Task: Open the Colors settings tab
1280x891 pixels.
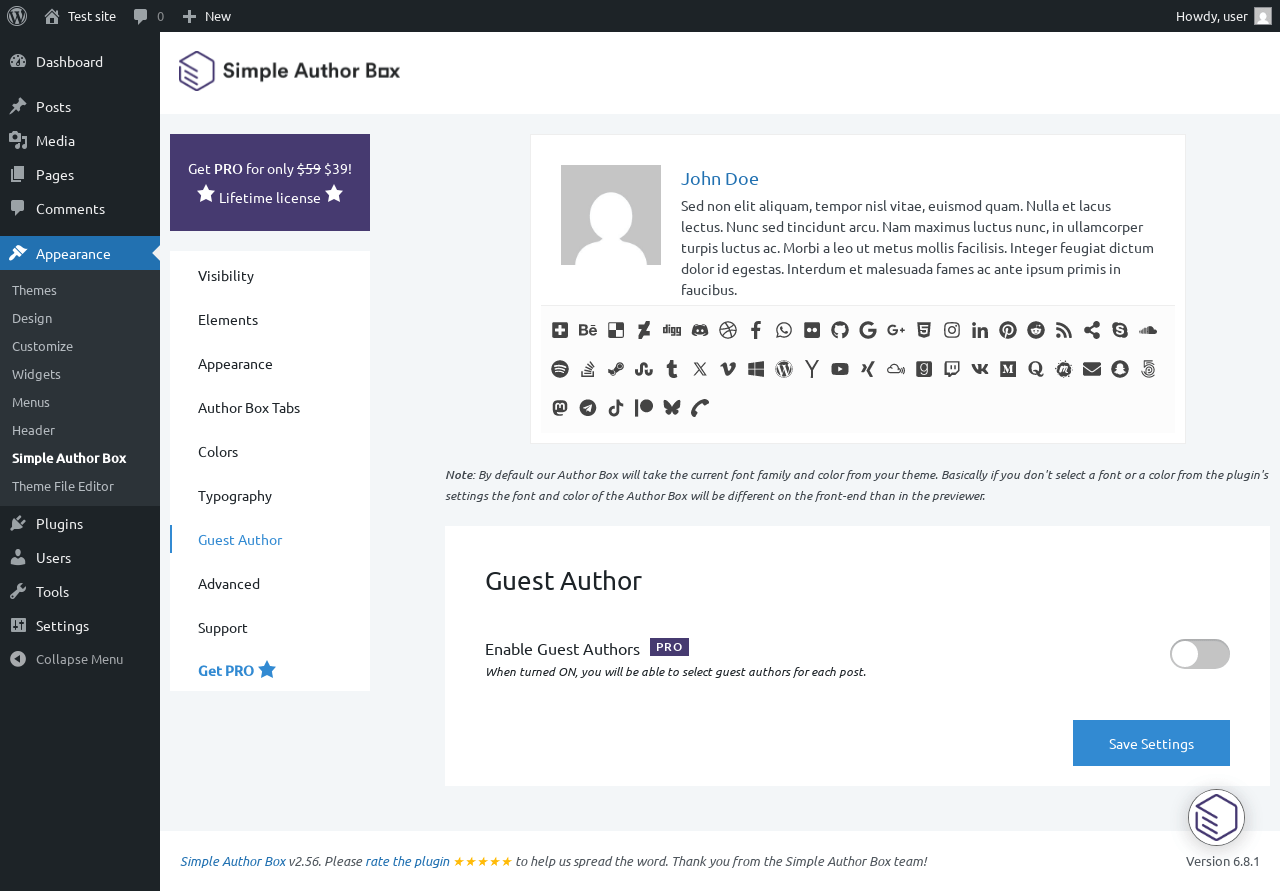Action: [x=270, y=451]
